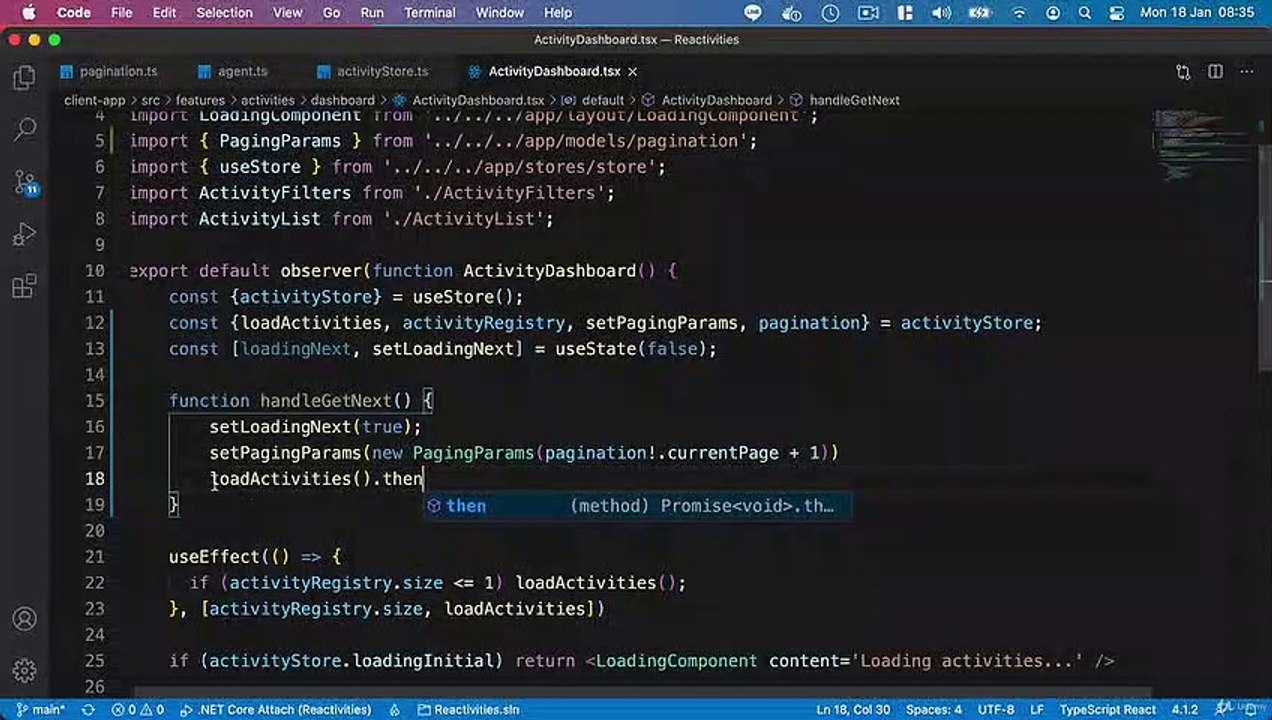The width and height of the screenshot is (1272, 720).
Task: Click line number 21 in the gutter
Action: coord(95,557)
